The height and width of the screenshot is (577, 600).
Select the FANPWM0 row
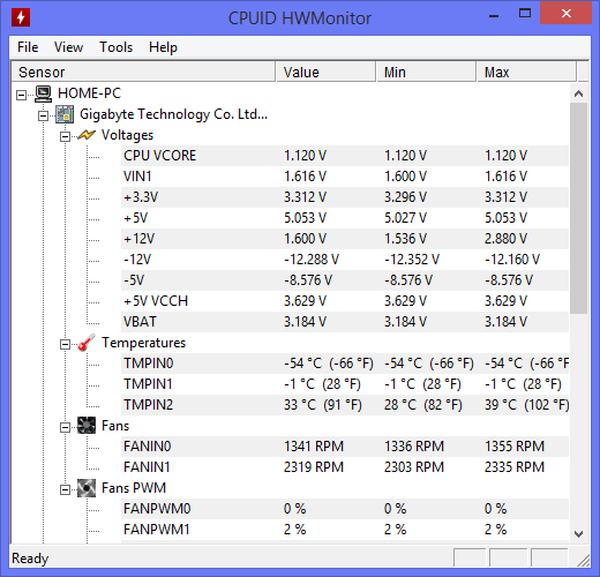pyautogui.click(x=345, y=509)
